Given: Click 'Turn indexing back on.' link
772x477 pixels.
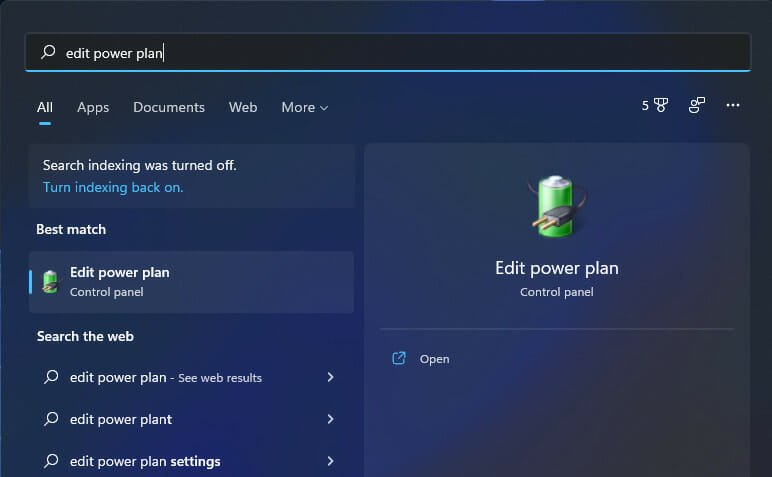Looking at the screenshot, I should point(113,187).
